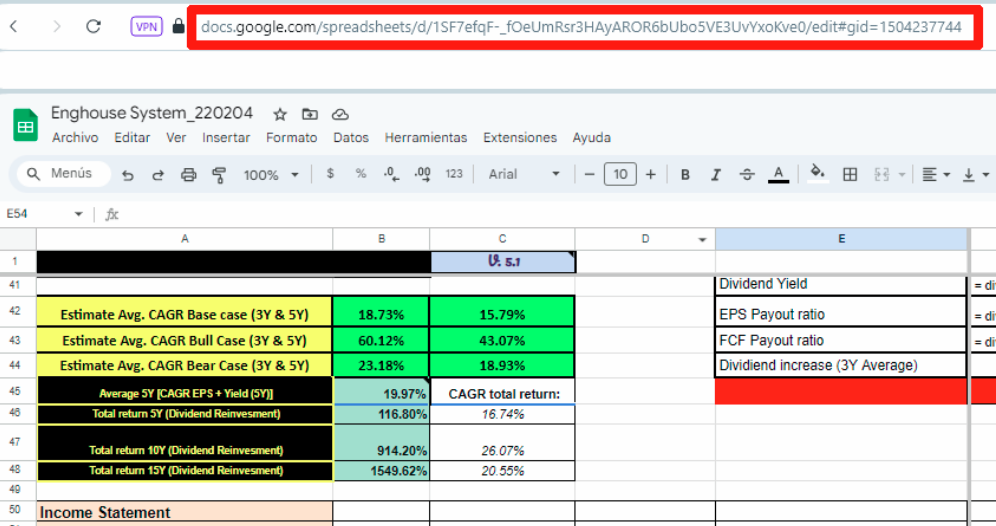
Task: Open the name box dropdown at E54
Action: (78, 214)
